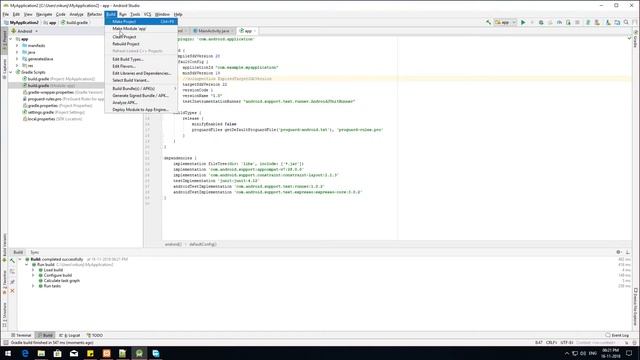
Task: Open the Structure side tool window
Action: pyautogui.click(x=4, y=315)
